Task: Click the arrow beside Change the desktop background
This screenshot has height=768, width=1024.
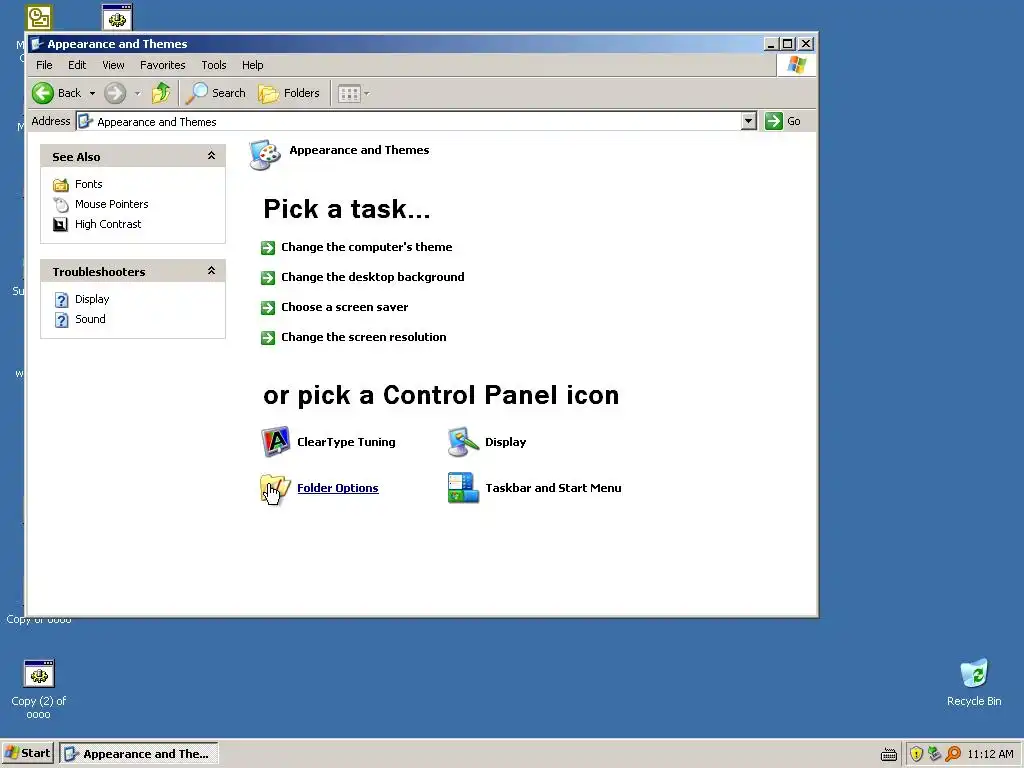Action: [x=268, y=278]
